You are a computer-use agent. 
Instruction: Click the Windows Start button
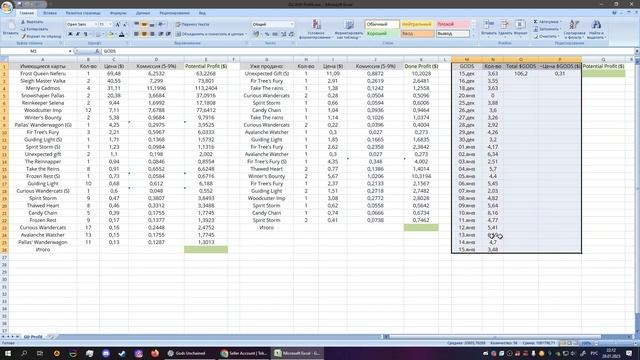[7, 353]
